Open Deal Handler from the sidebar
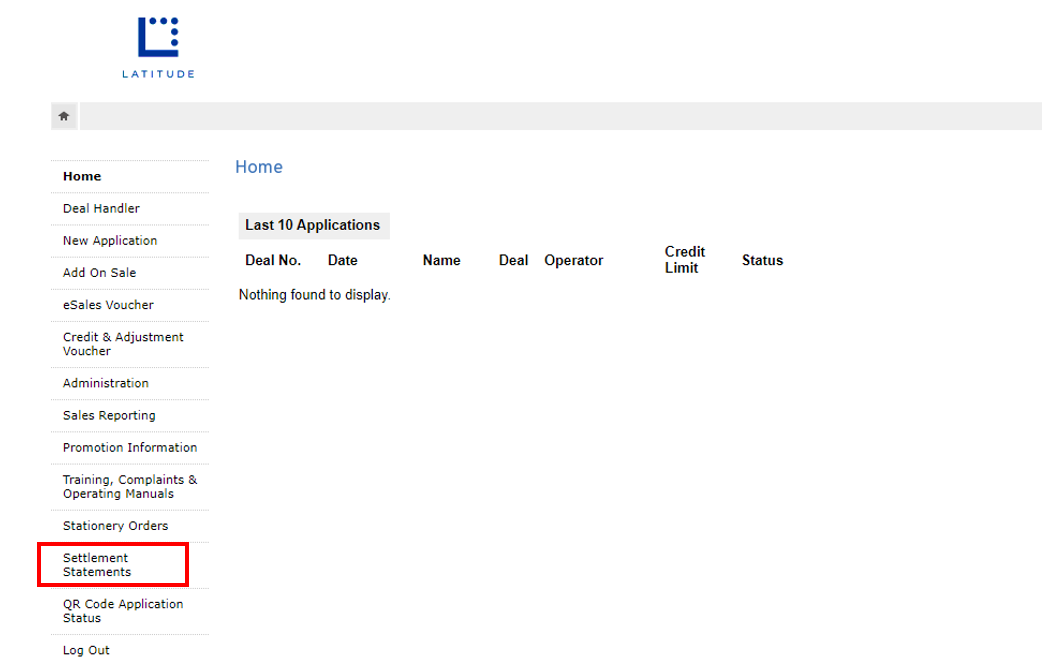The height and width of the screenshot is (663, 1045). (x=101, y=208)
